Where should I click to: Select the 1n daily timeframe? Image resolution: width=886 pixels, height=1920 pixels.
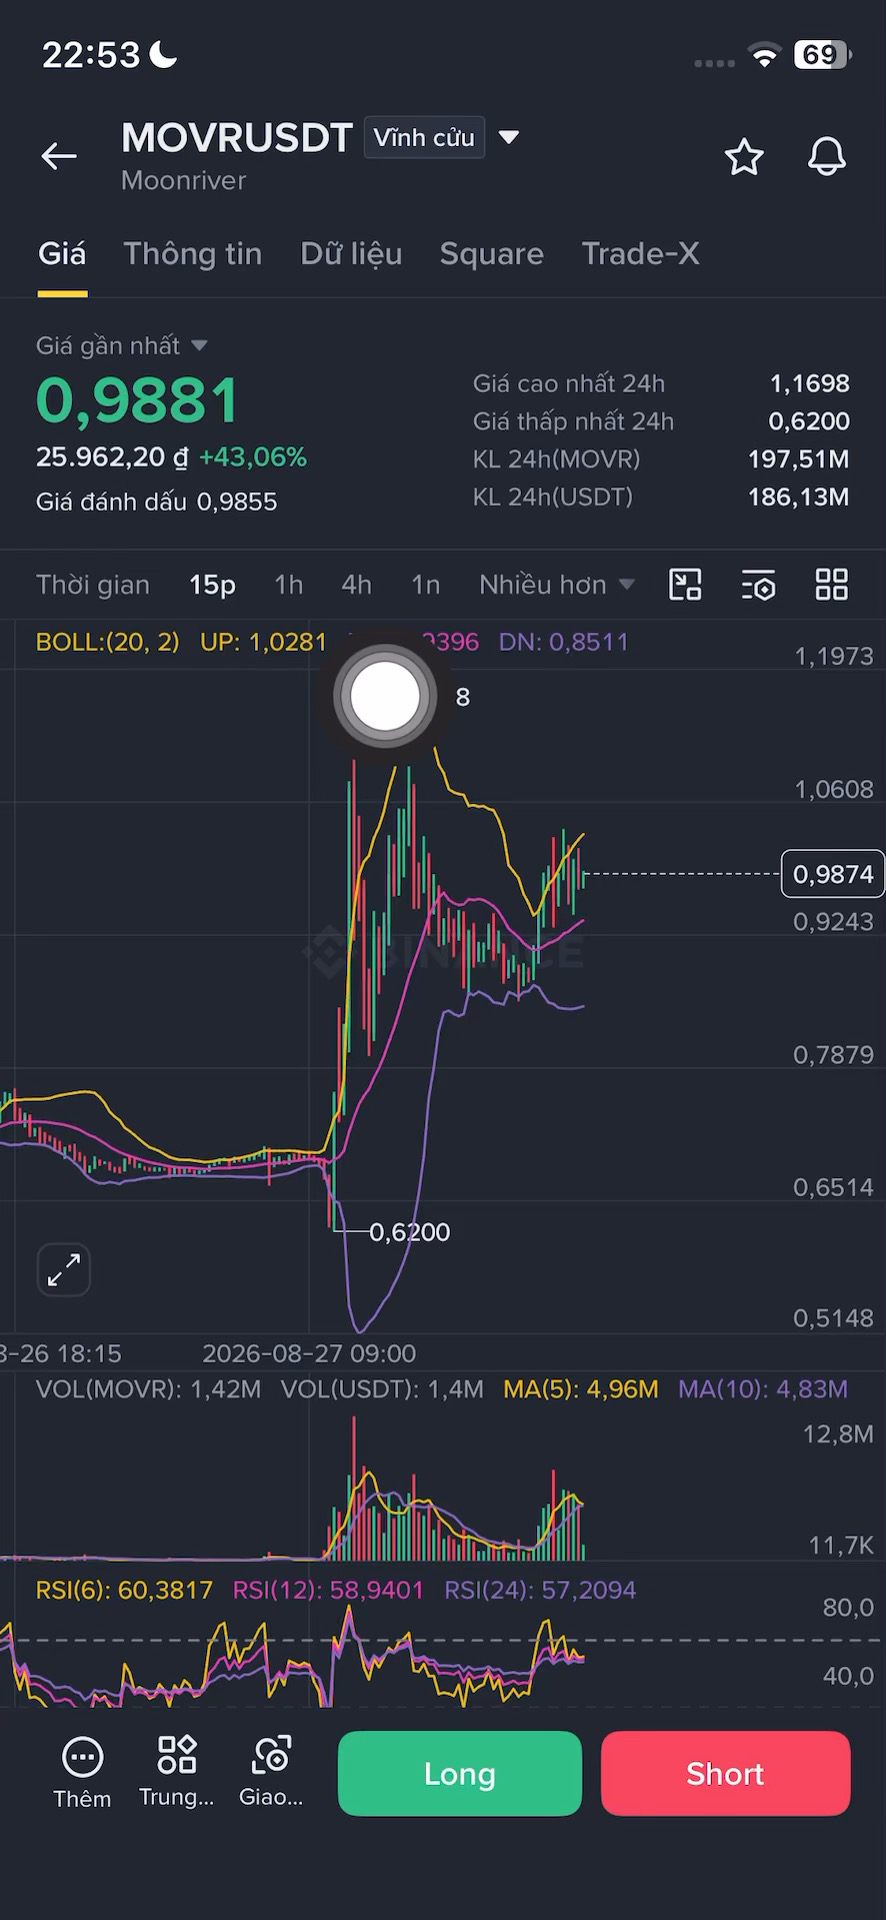pos(425,585)
